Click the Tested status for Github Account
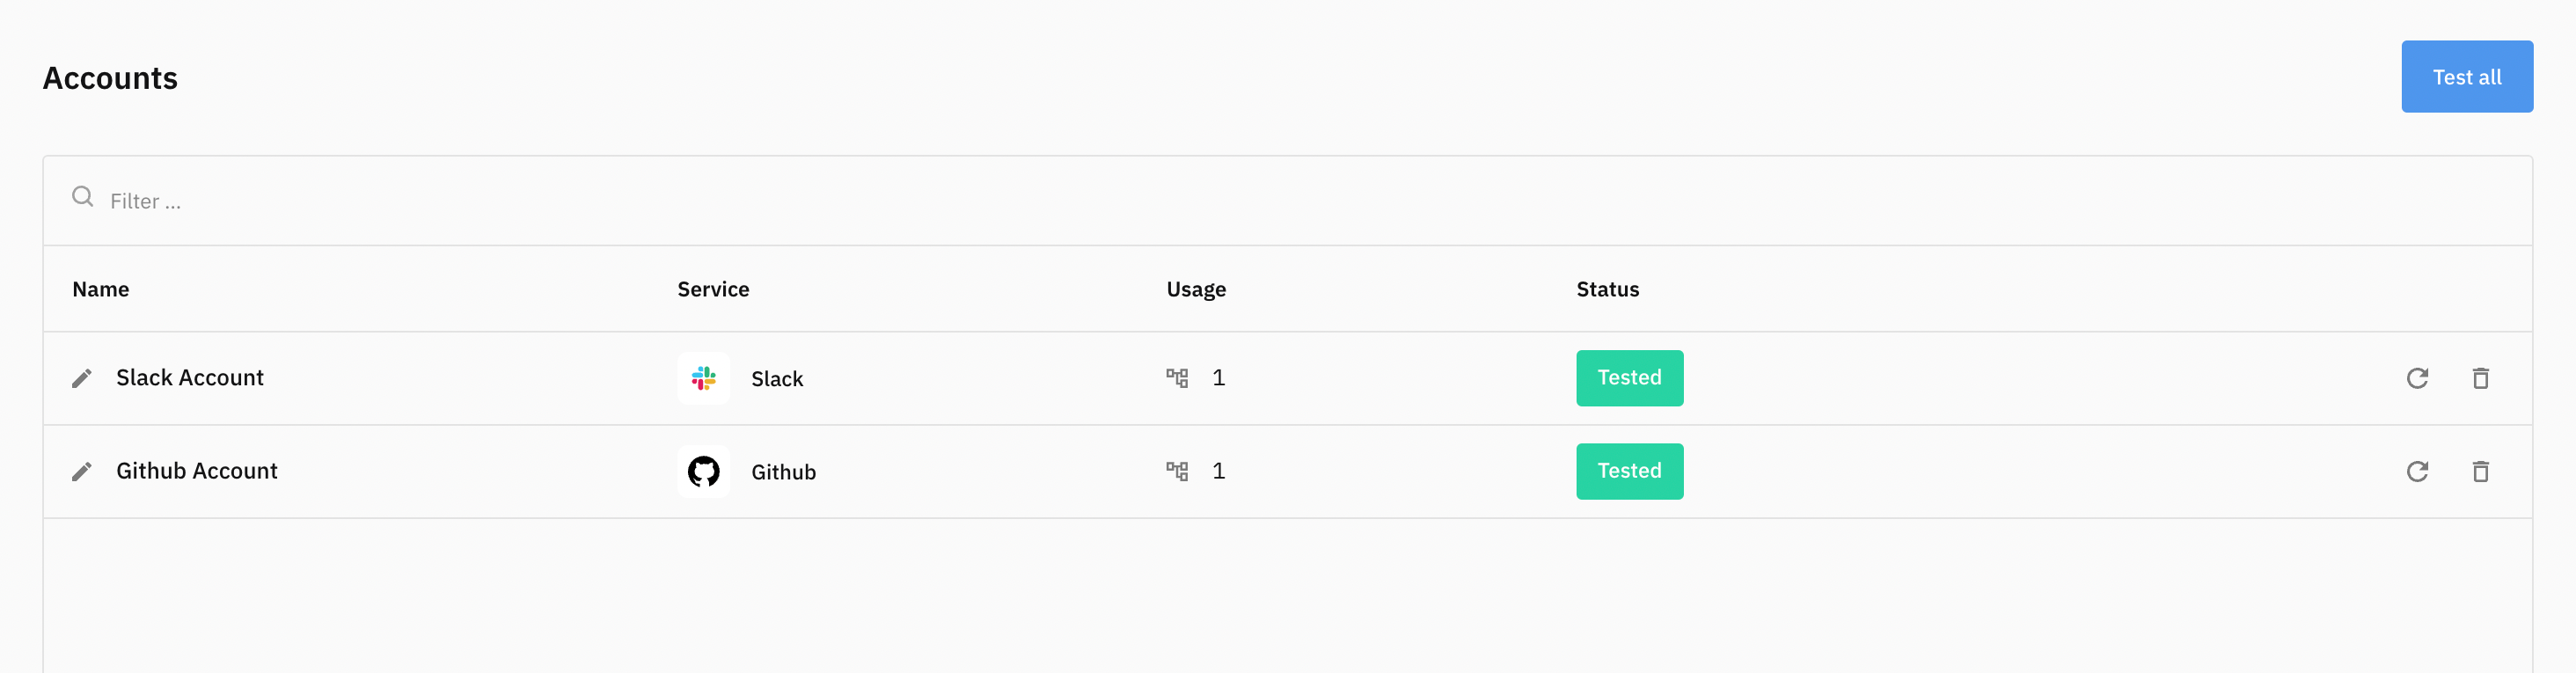This screenshot has height=673, width=2576. pyautogui.click(x=1629, y=471)
